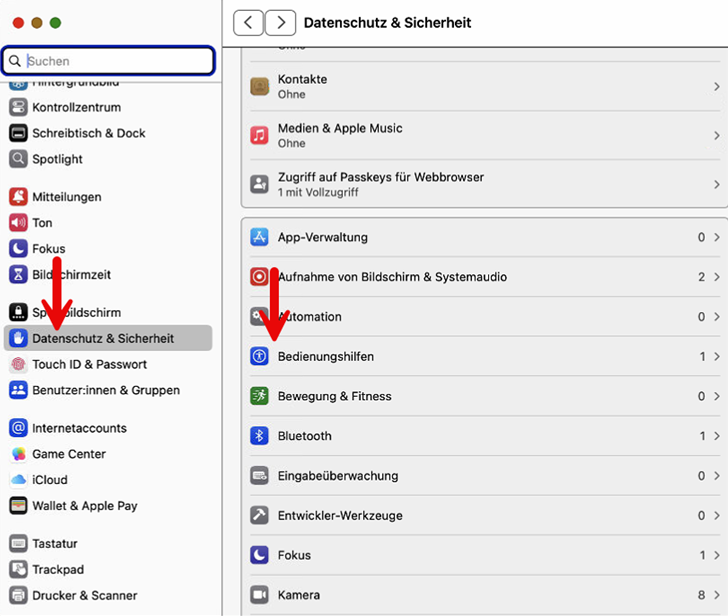Image resolution: width=728 pixels, height=616 pixels.
Task: Click the Bewegung & Fitness icon
Action: (260, 396)
